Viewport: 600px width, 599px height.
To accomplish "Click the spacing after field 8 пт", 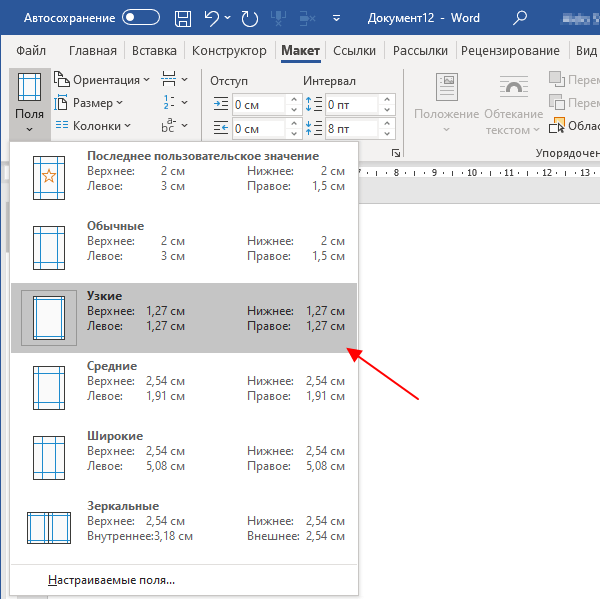I will point(352,129).
